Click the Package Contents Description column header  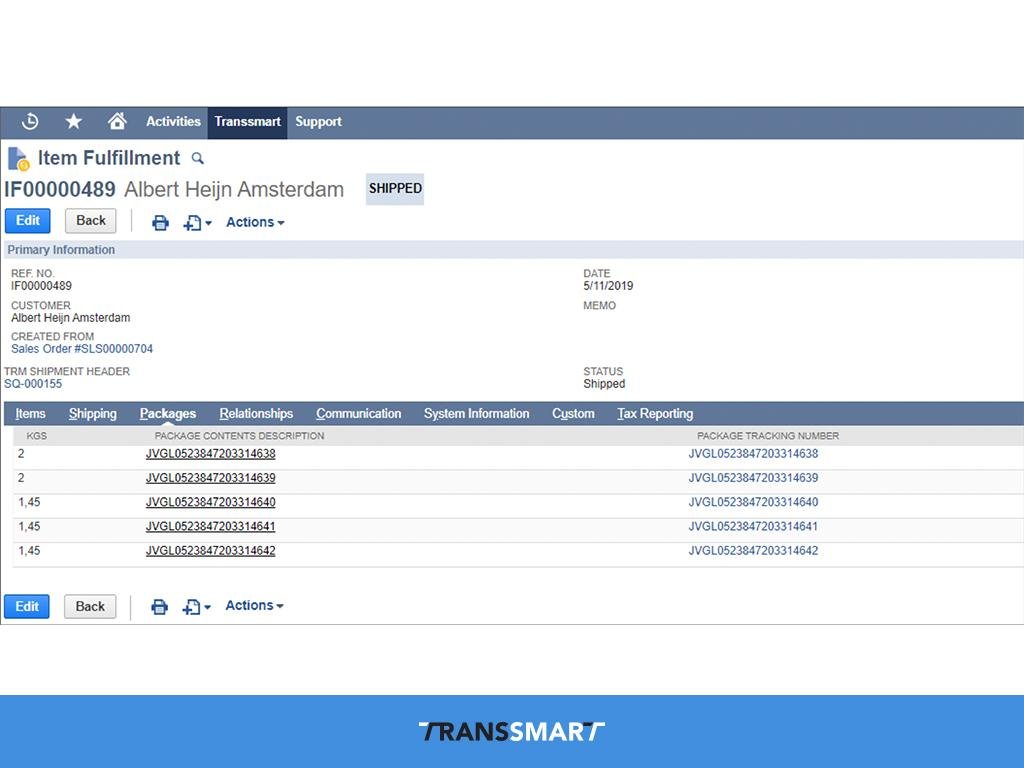(x=239, y=436)
